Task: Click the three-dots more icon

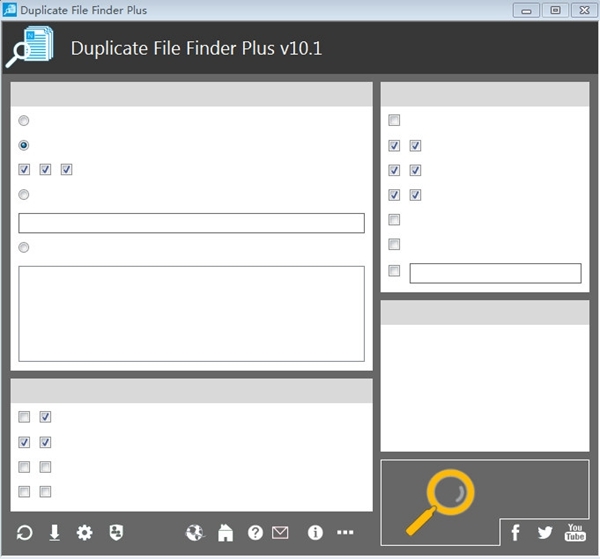Action: 345,532
